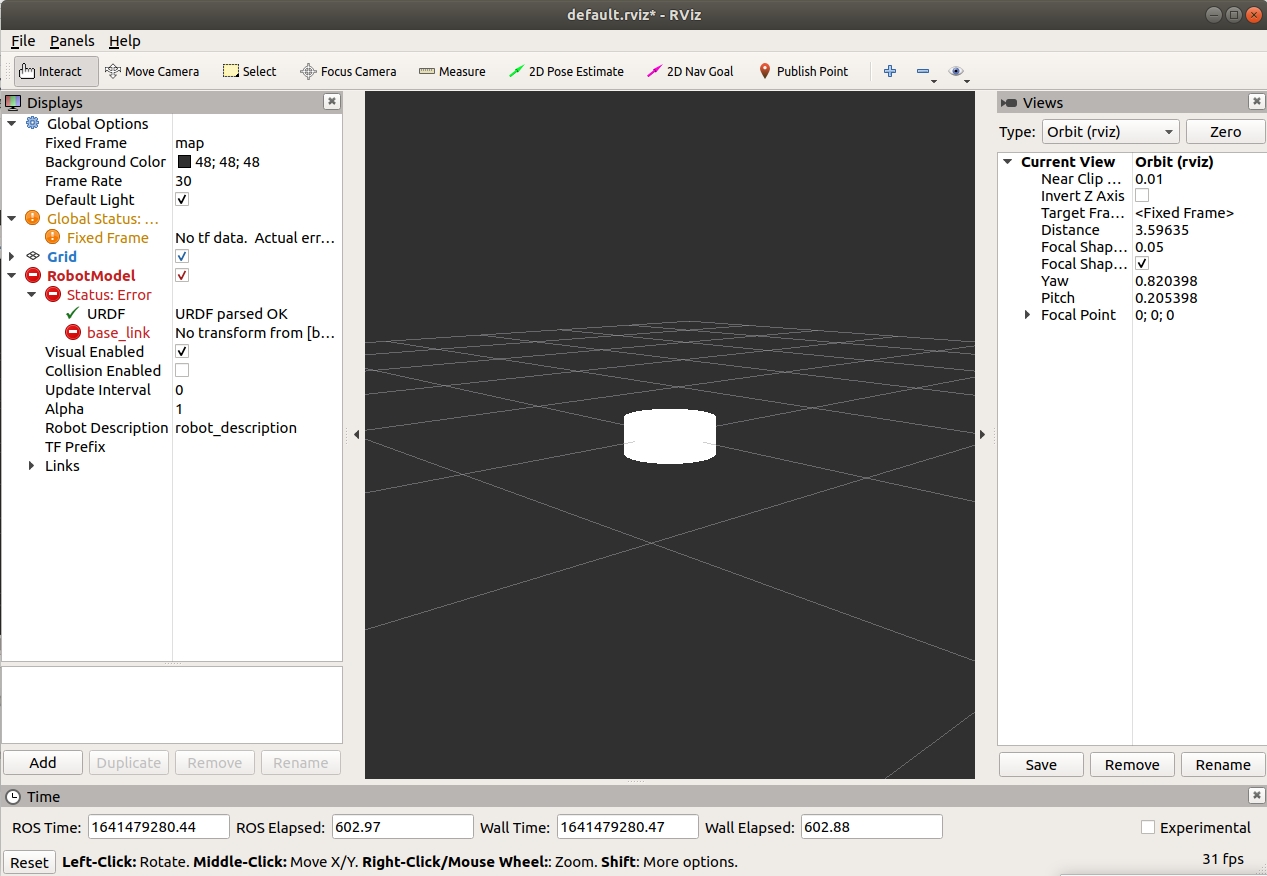The width and height of the screenshot is (1267, 876).
Task: Click the Time panel clock icon
Action: point(13,796)
